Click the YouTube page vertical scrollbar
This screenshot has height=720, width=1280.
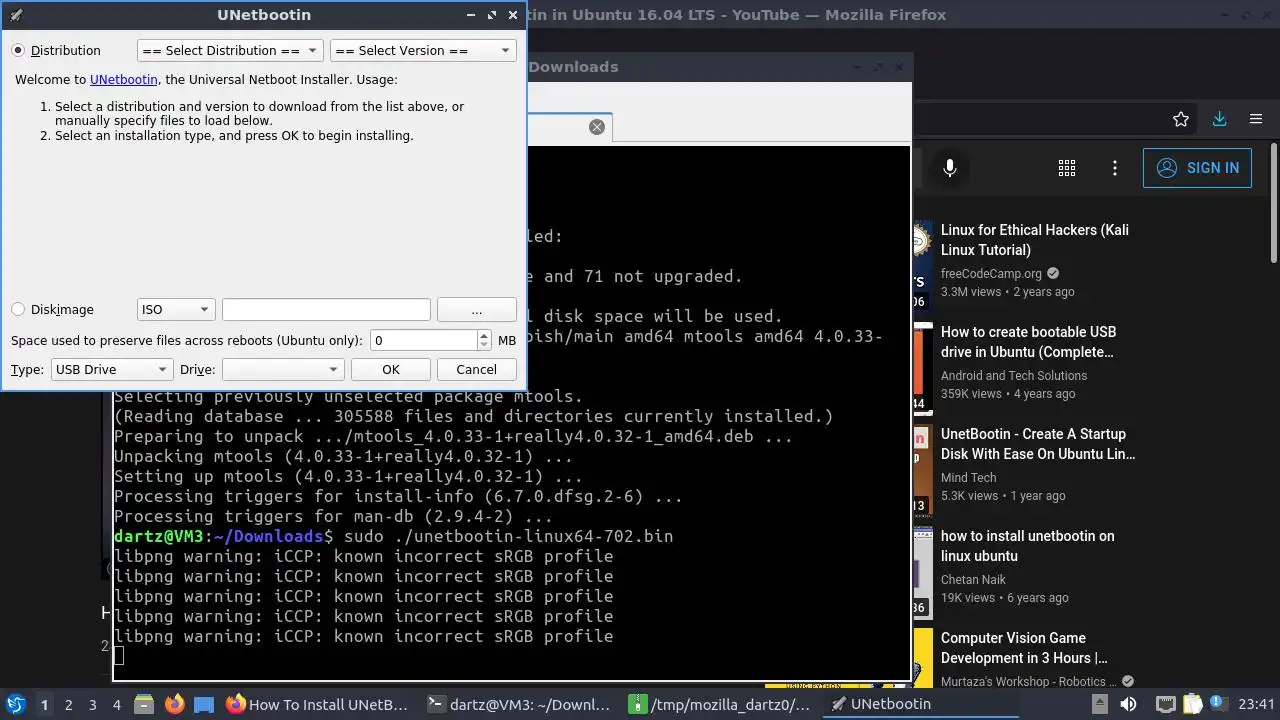coord(1274,205)
